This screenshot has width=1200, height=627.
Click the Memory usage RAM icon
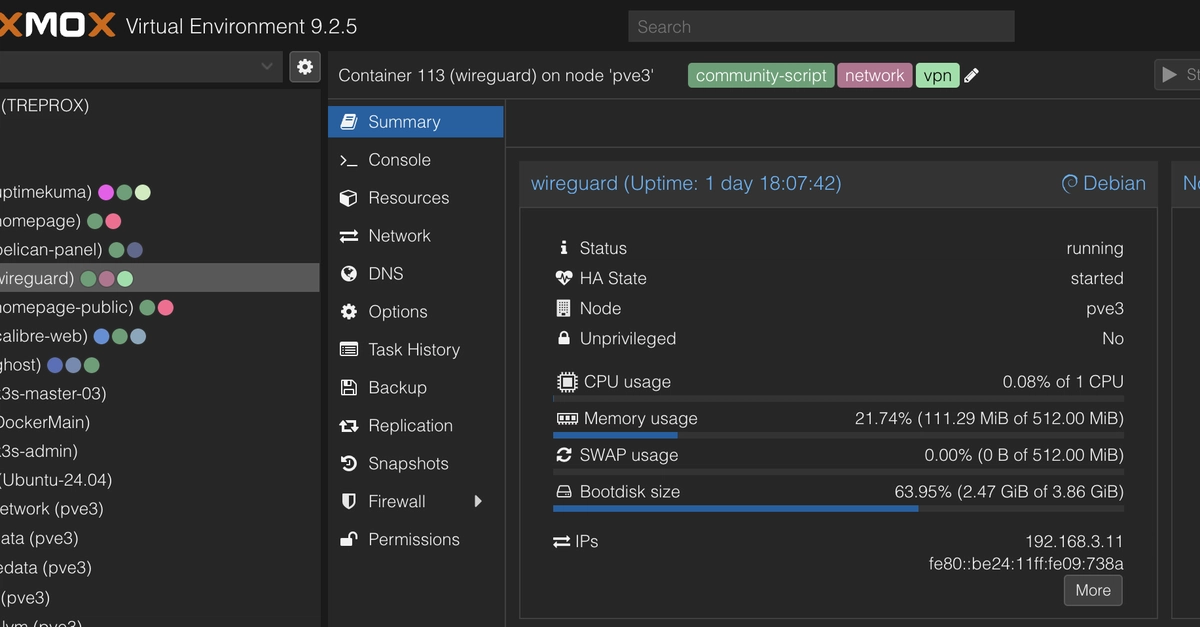(x=566, y=419)
